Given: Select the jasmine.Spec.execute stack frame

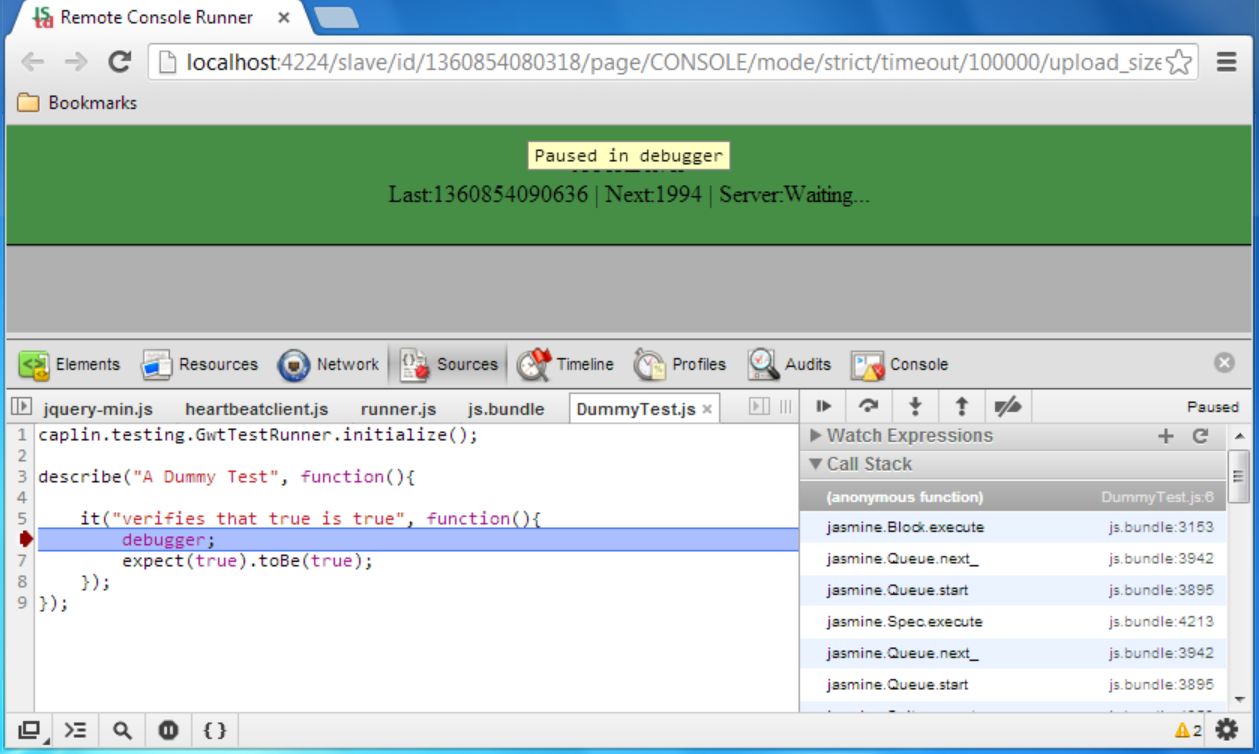Looking at the screenshot, I should pyautogui.click(x=1013, y=622).
